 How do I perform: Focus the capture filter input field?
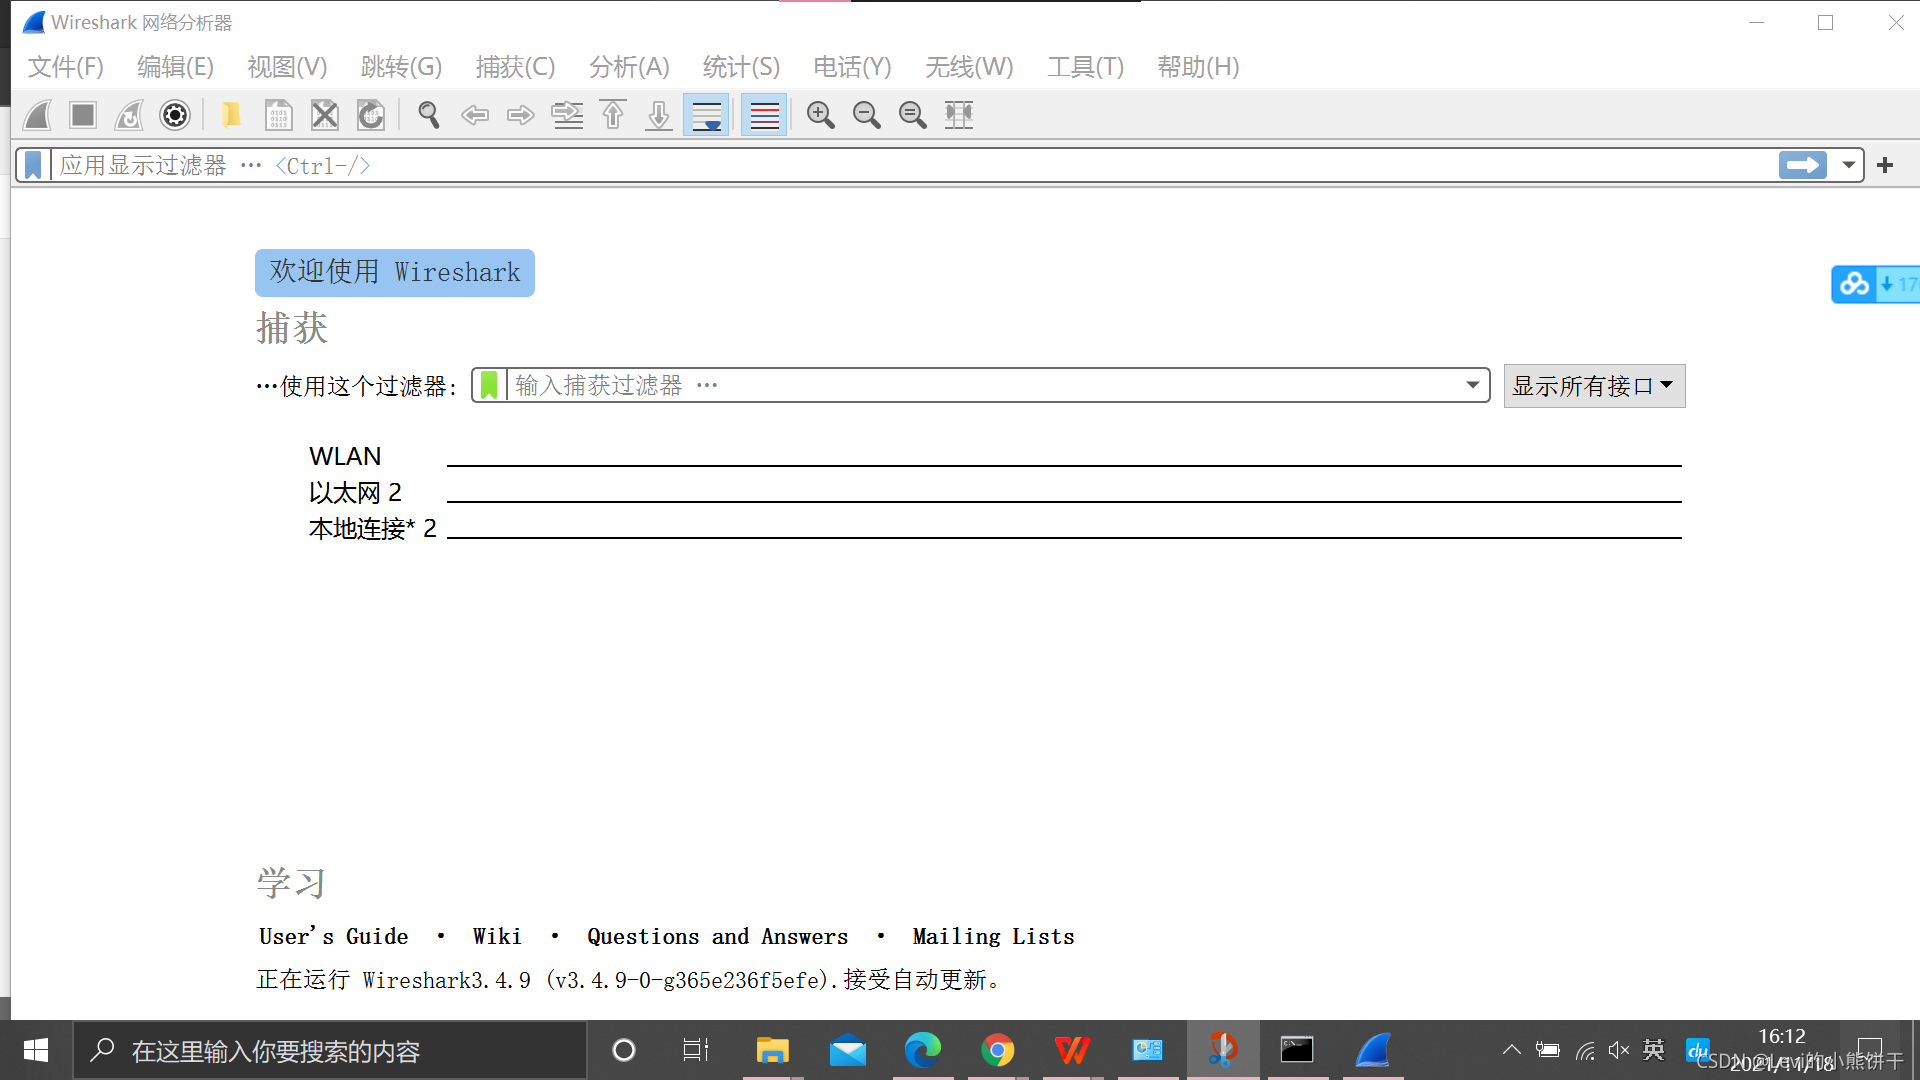point(985,385)
